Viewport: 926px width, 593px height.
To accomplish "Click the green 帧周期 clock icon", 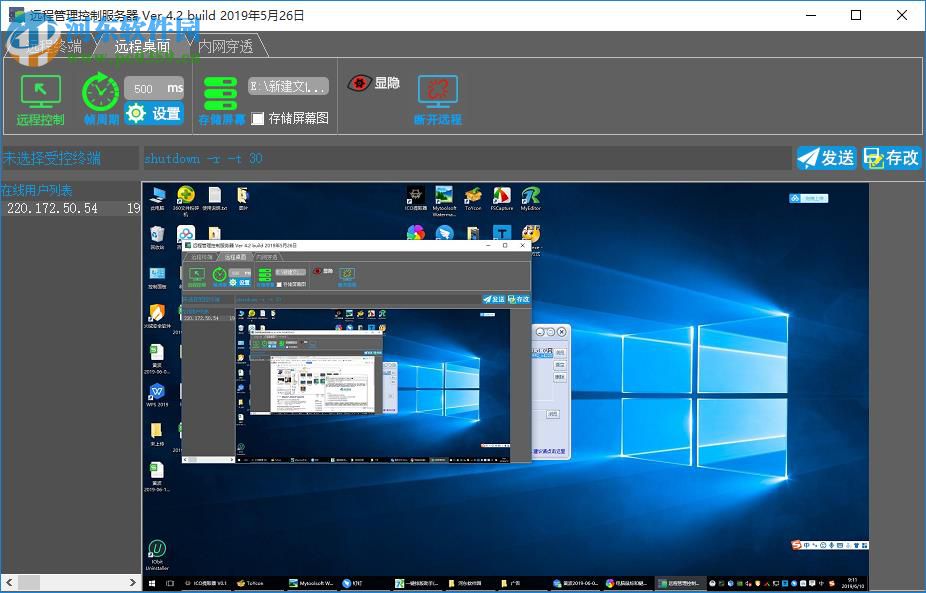I will (x=100, y=92).
